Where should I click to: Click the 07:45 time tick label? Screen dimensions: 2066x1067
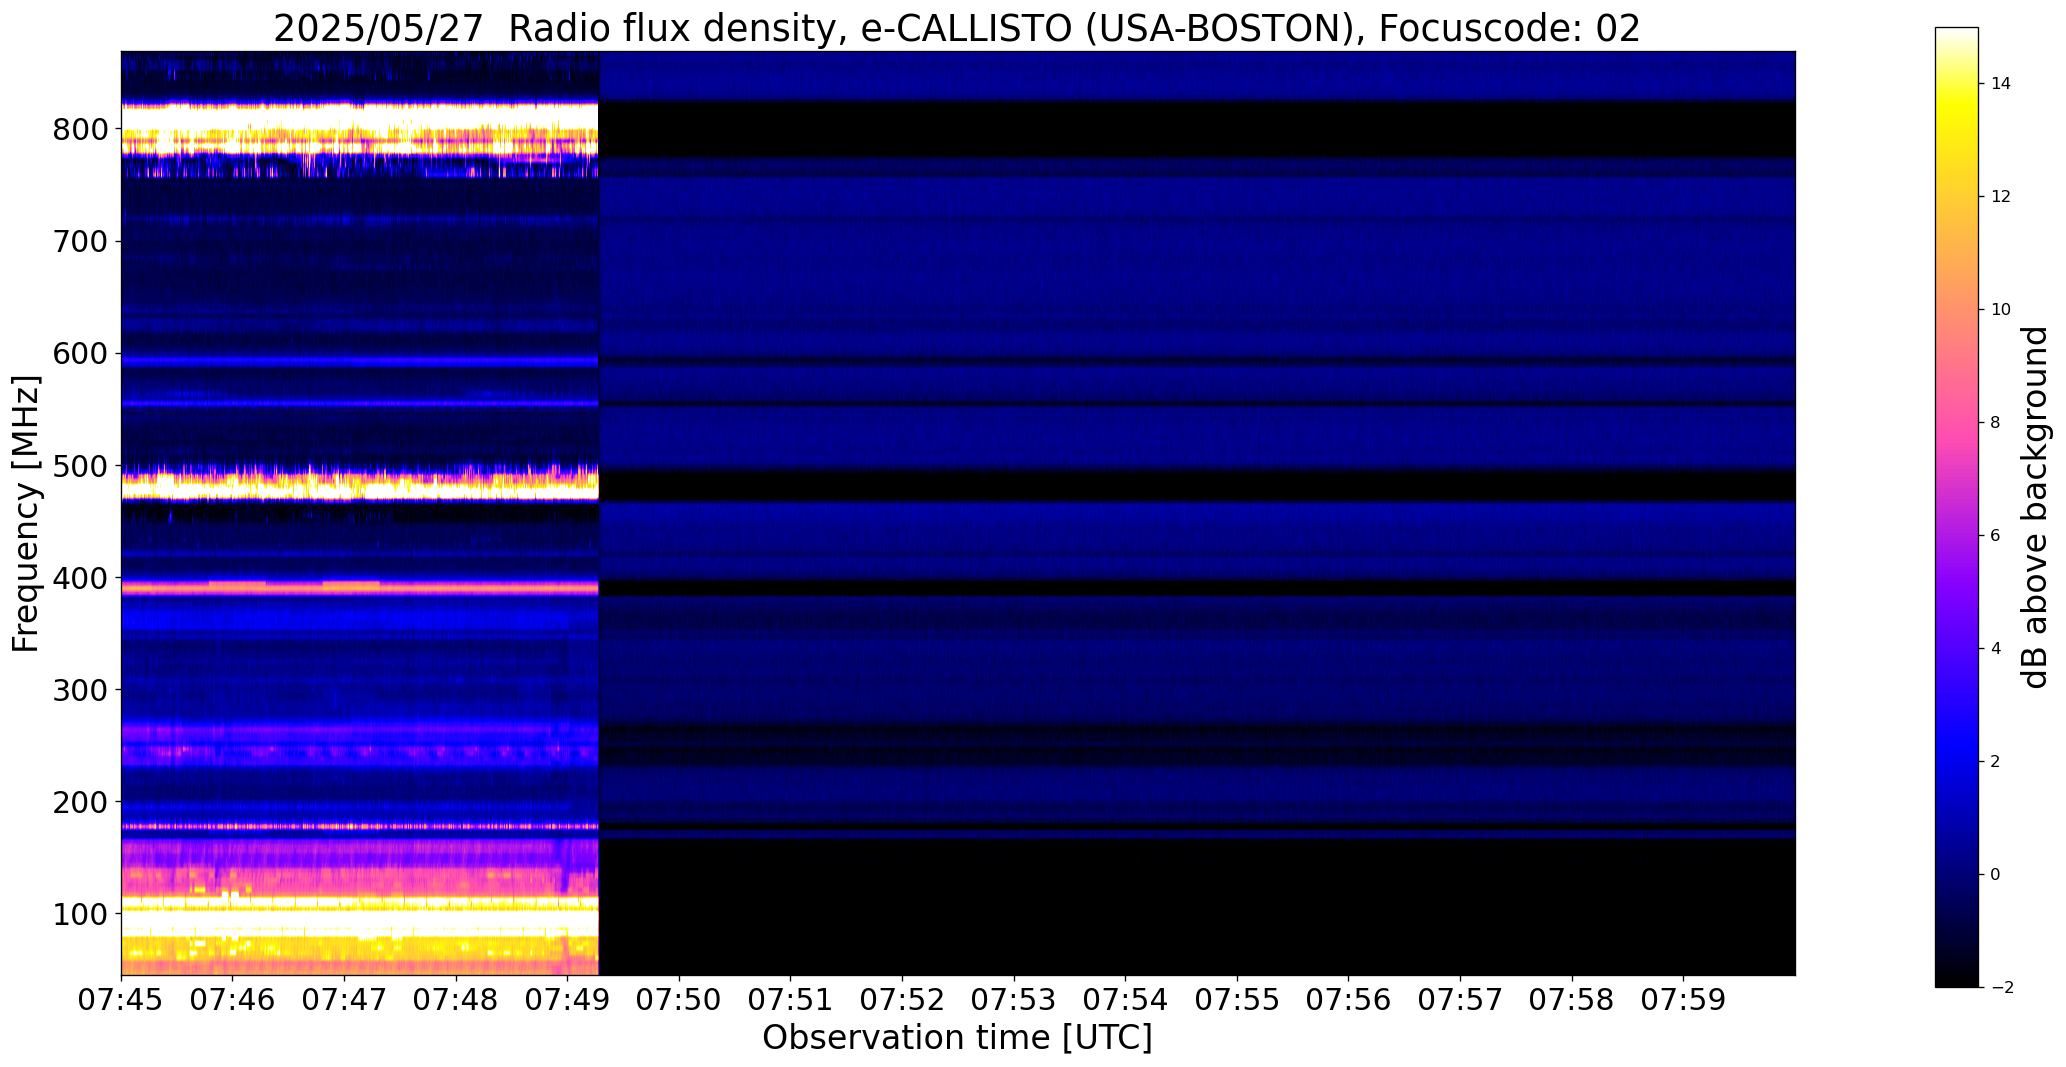click(121, 1000)
